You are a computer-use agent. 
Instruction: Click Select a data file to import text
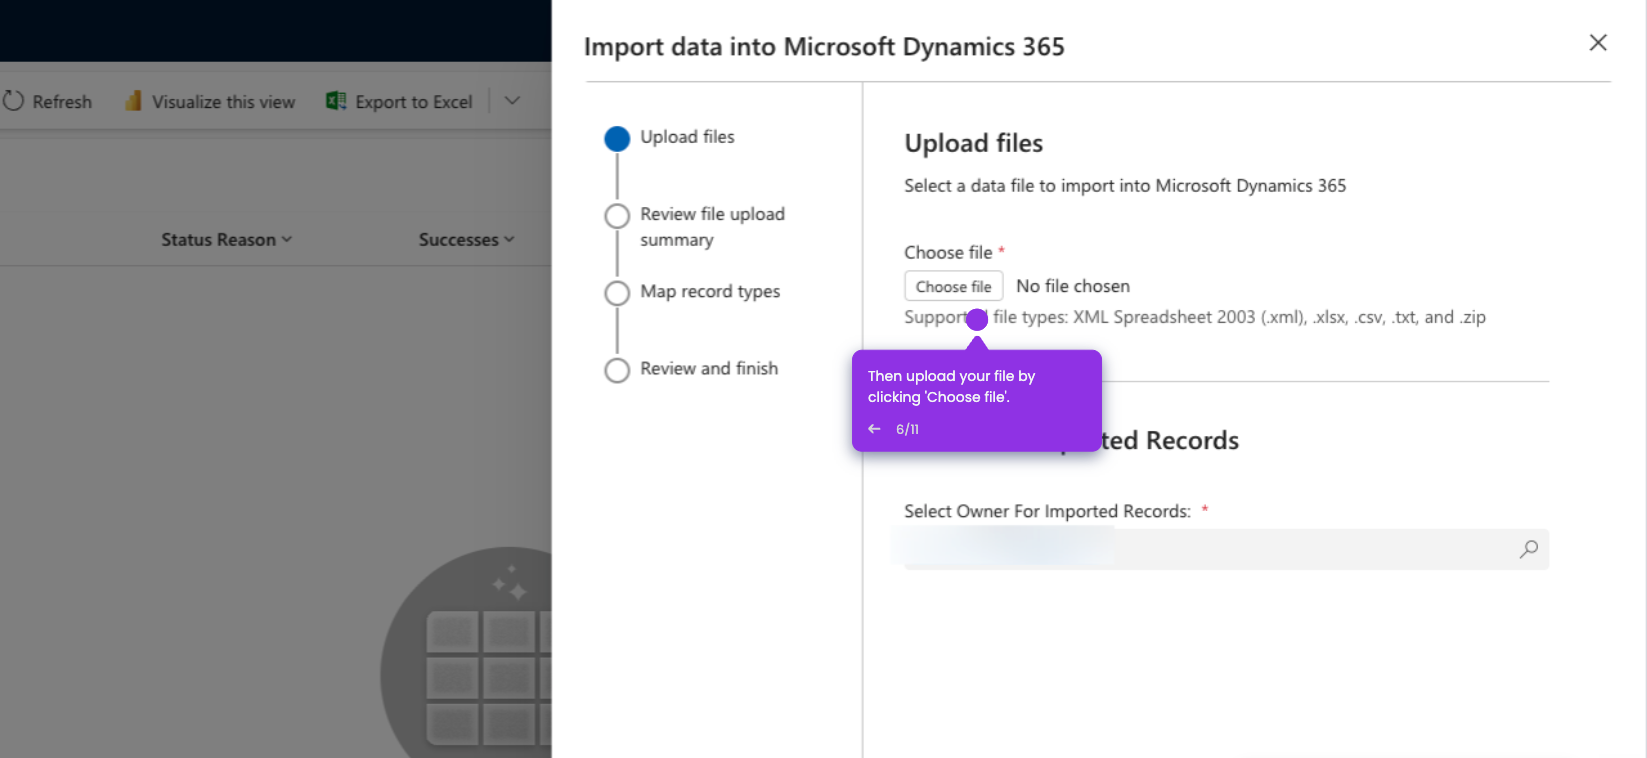click(1125, 186)
